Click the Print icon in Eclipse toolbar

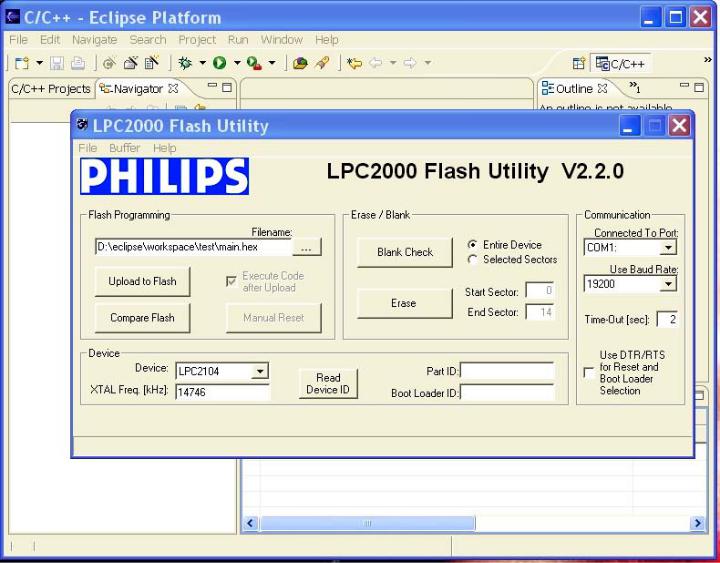pyautogui.click(x=78, y=63)
